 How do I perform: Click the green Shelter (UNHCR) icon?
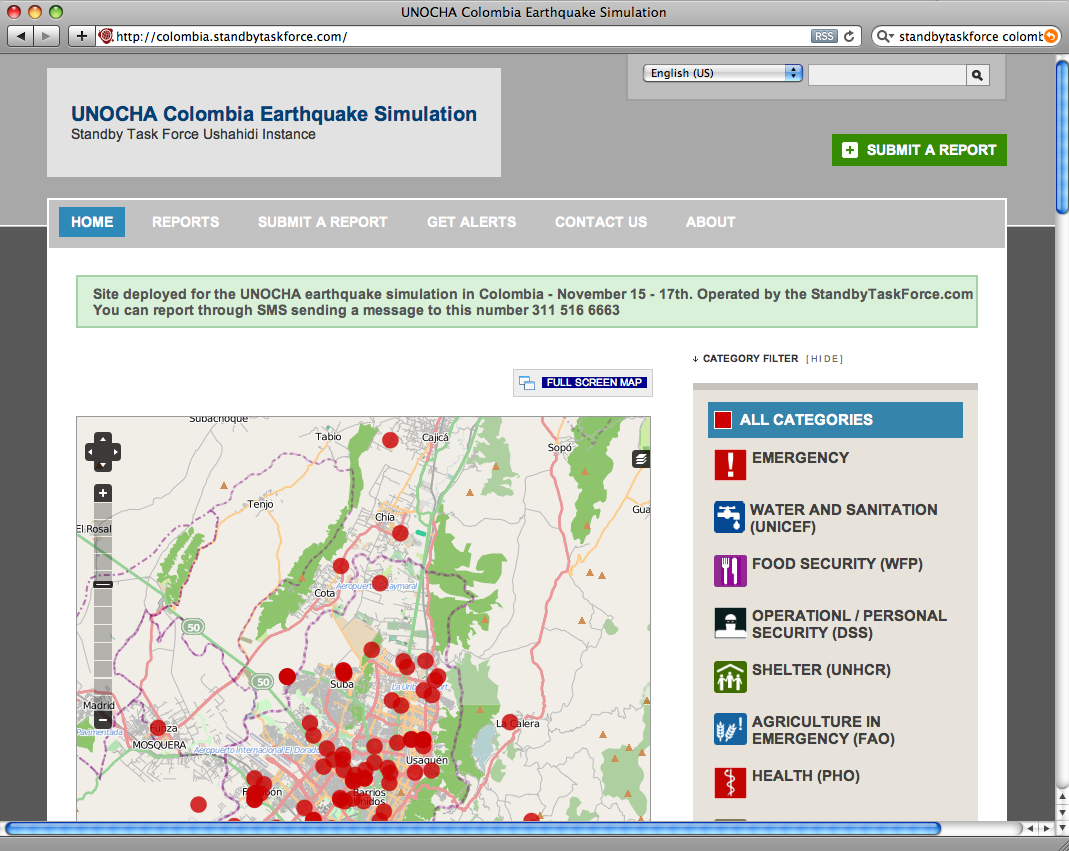click(x=729, y=676)
